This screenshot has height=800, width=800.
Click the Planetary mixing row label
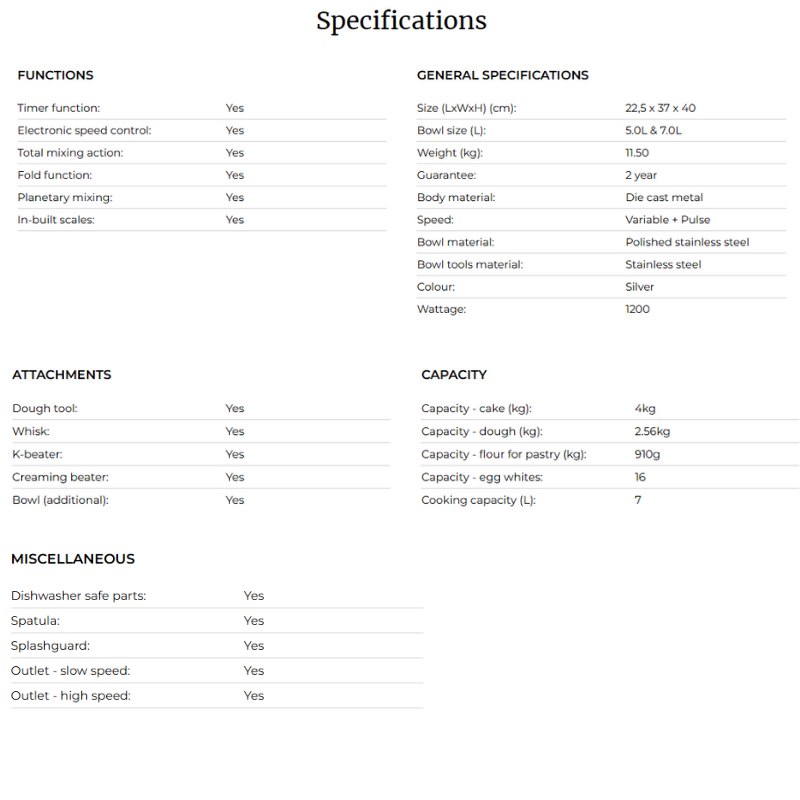point(65,197)
